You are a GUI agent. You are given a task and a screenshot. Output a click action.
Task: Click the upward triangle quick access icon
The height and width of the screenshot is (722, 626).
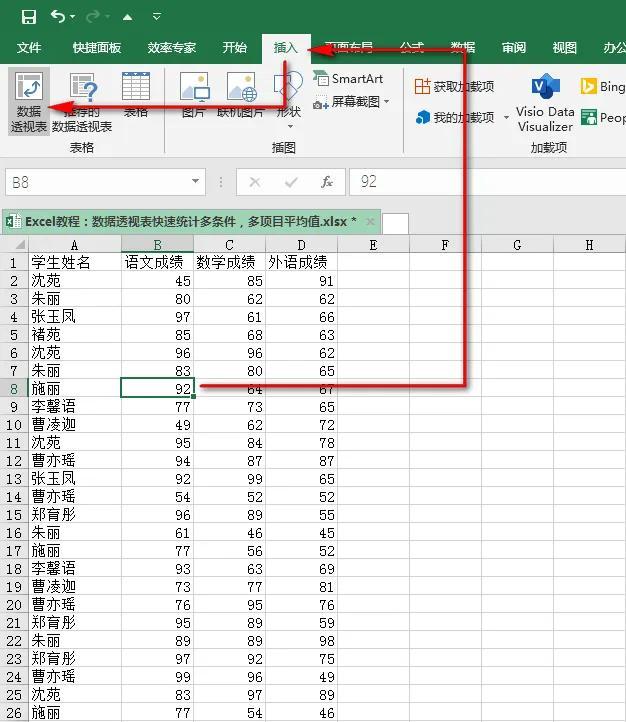tap(128, 17)
